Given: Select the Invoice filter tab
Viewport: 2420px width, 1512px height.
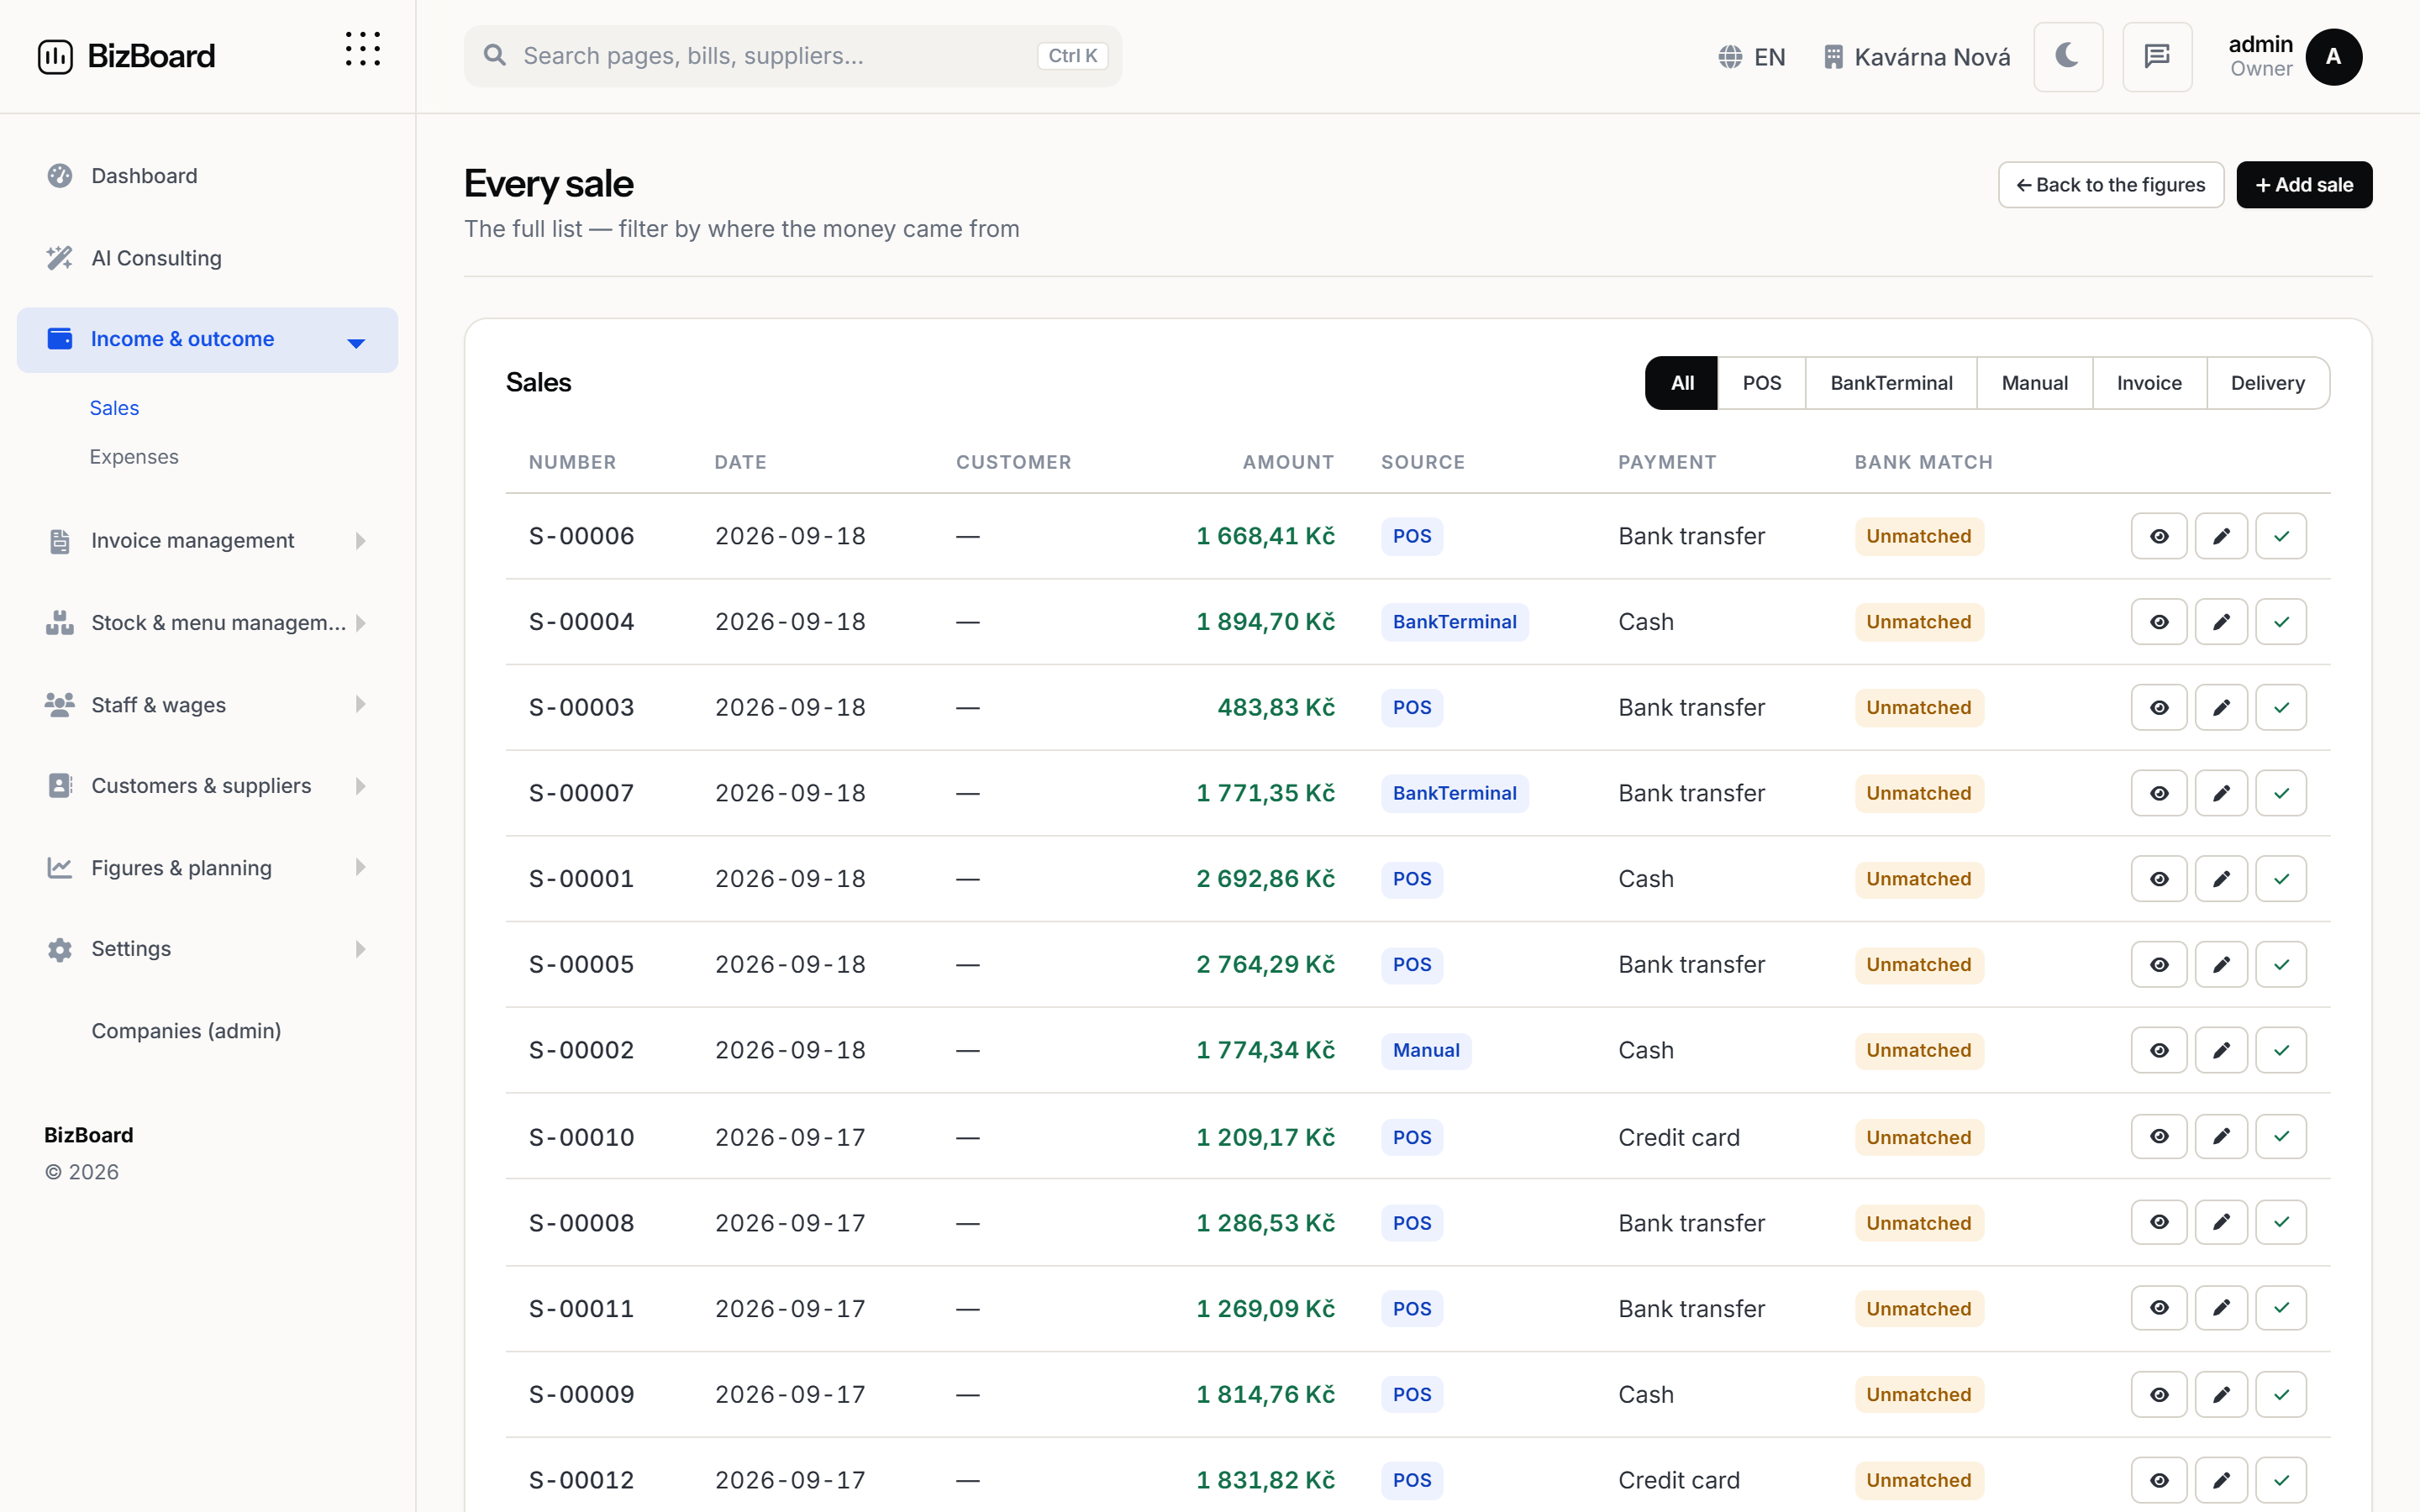Looking at the screenshot, I should (2149, 383).
